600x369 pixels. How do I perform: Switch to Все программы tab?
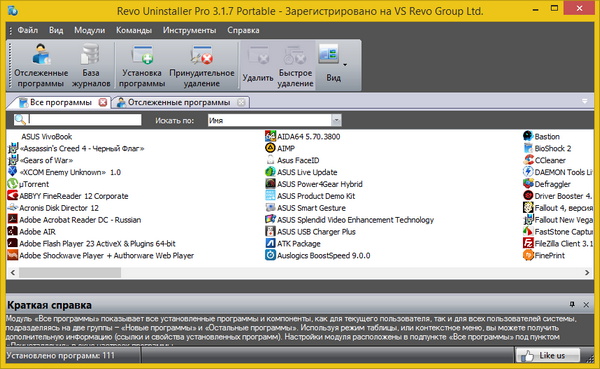(x=60, y=103)
